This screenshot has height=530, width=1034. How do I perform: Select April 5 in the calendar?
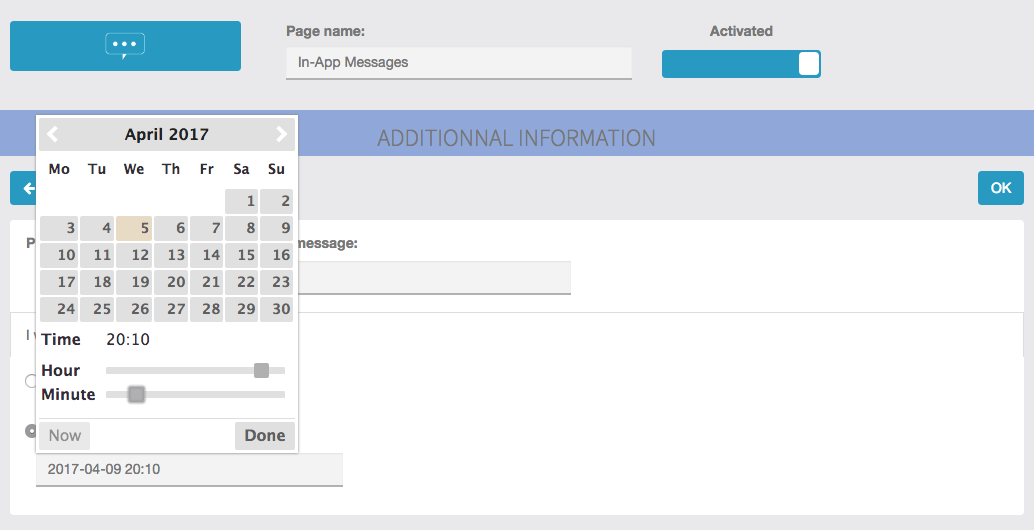coord(134,228)
